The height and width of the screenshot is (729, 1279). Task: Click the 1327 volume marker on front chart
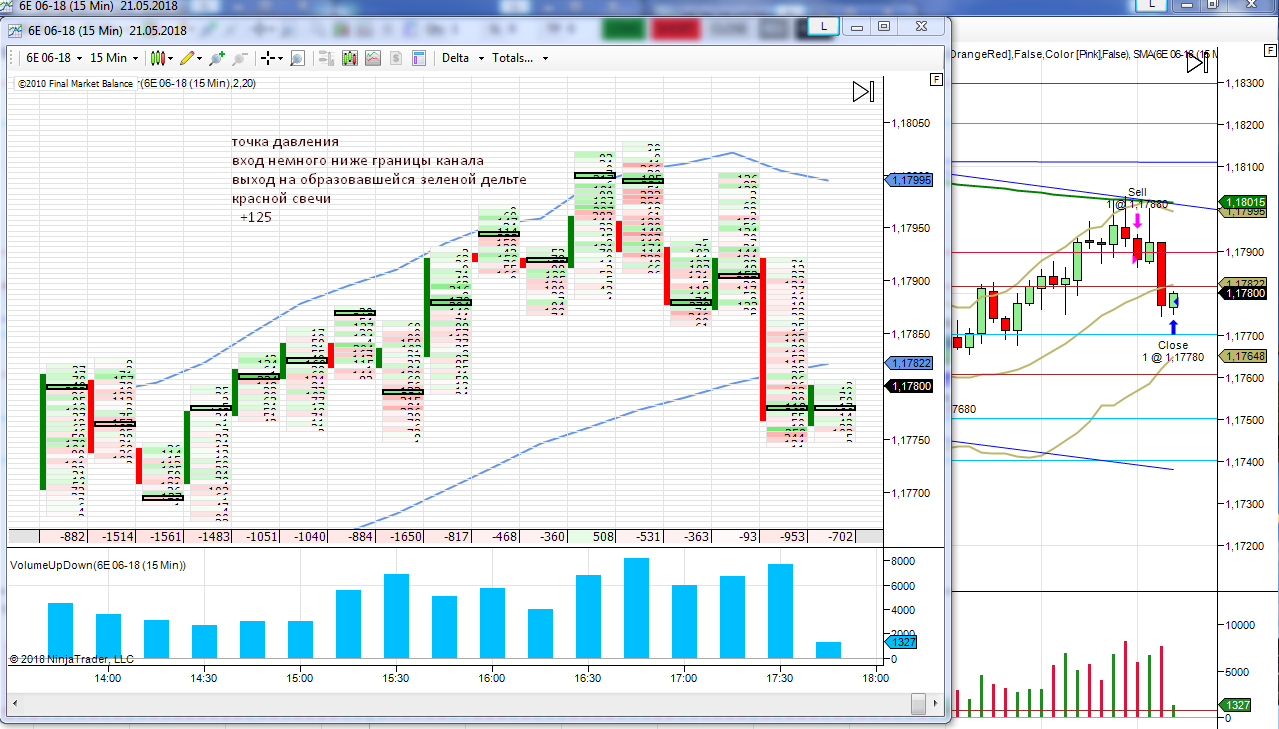[x=901, y=643]
